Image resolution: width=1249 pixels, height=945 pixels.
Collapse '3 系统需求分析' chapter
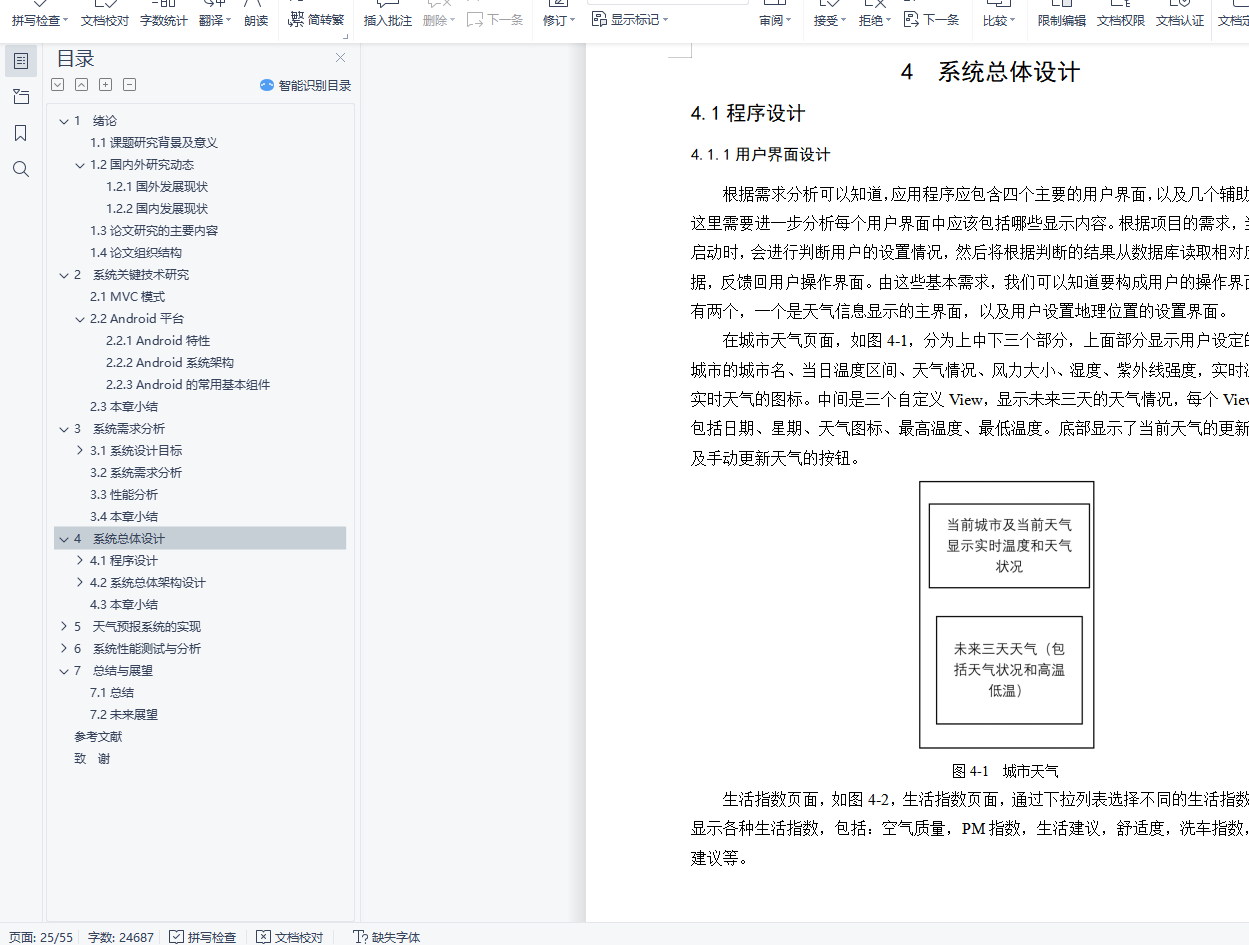point(64,429)
